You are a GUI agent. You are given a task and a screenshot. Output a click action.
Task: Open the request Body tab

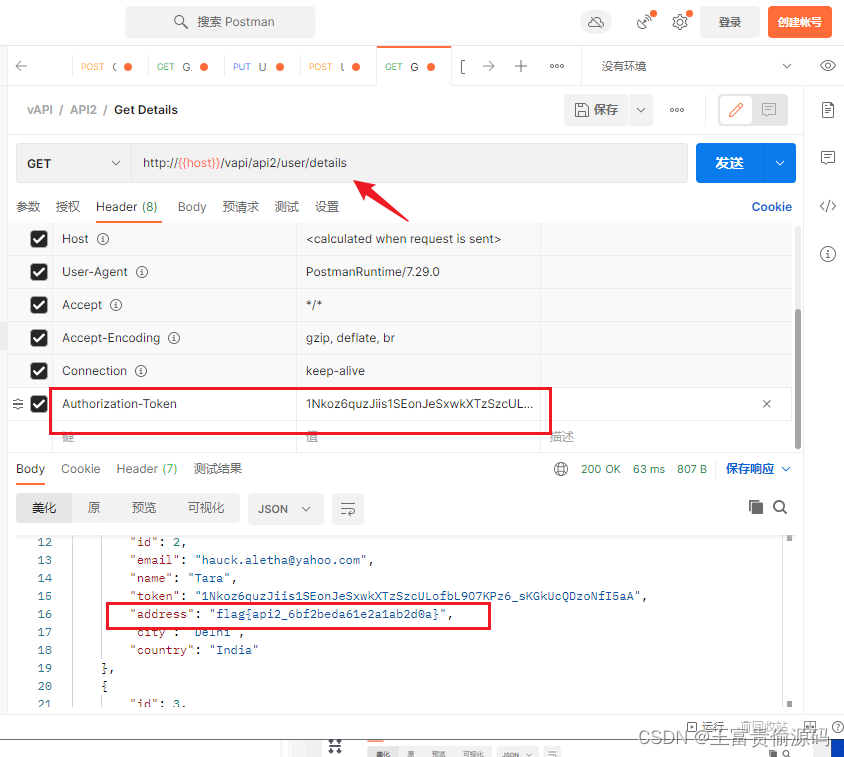pyautogui.click(x=192, y=207)
